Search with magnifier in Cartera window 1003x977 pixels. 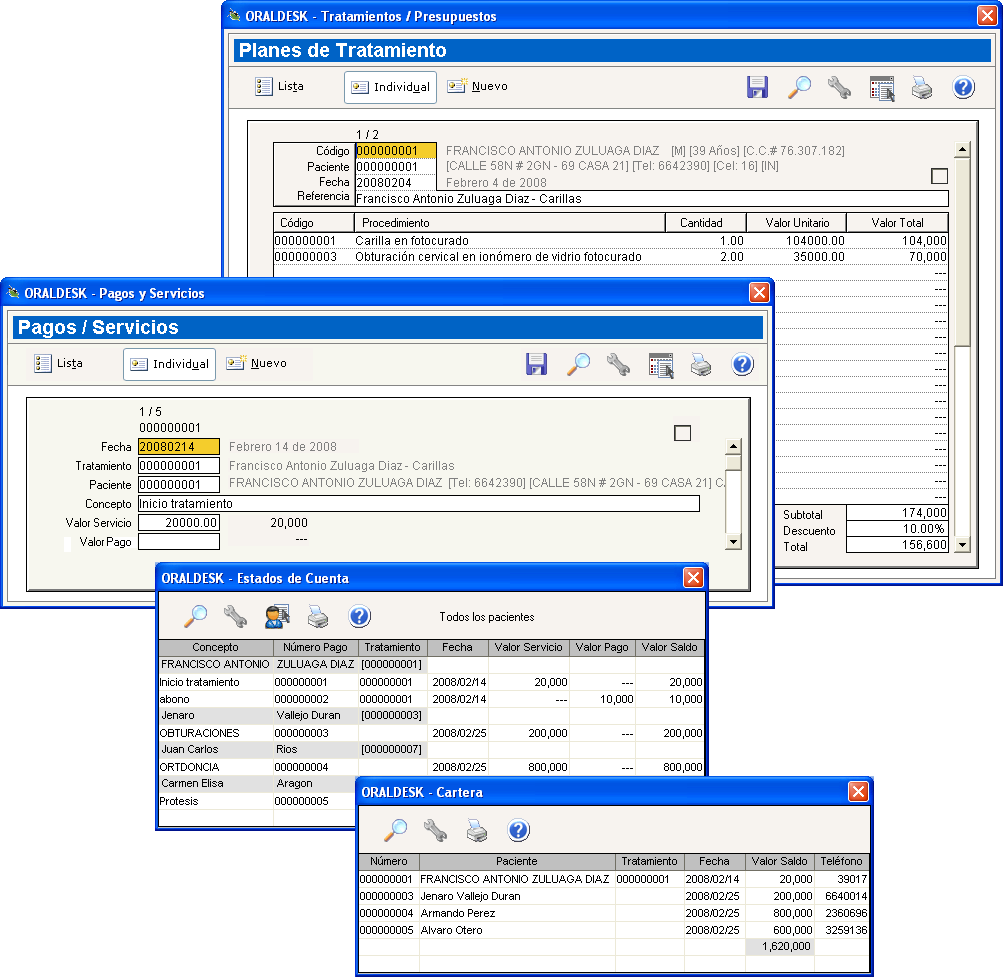395,830
